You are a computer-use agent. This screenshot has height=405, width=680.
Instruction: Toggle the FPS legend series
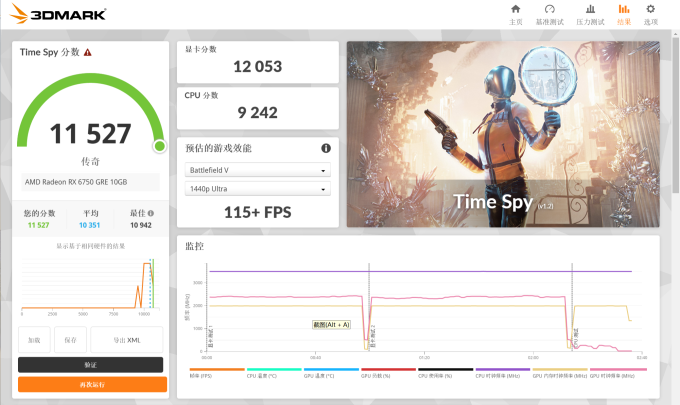pos(217,372)
